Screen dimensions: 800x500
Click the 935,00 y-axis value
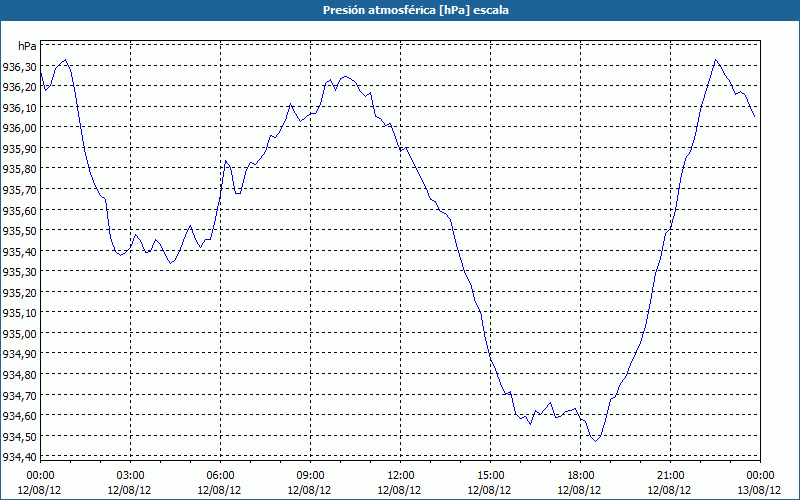point(19,333)
